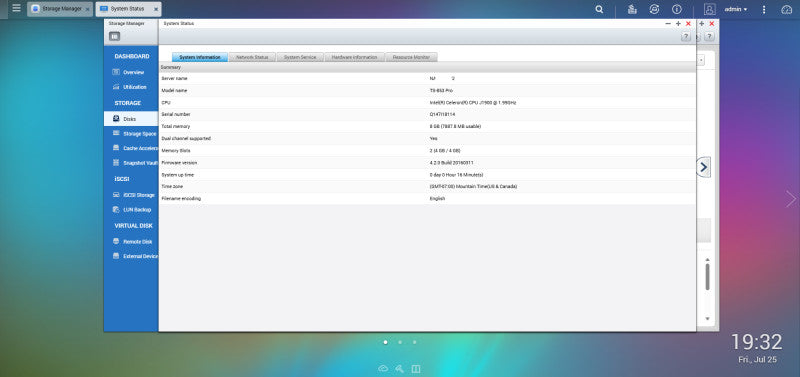Select External Device in sidebar
Screen dimensions: 800x377
(131, 256)
